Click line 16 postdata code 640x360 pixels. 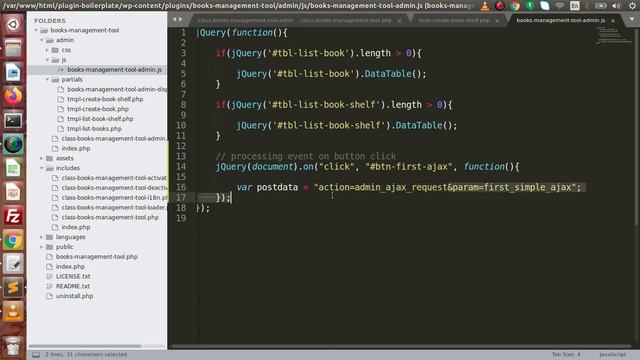408,187
